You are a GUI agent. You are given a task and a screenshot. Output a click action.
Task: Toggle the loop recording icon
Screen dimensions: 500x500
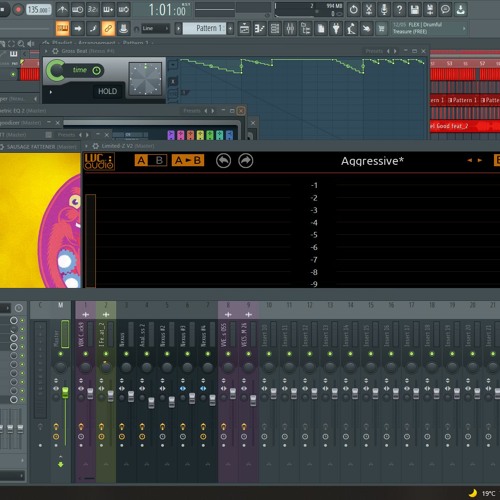tap(123, 10)
